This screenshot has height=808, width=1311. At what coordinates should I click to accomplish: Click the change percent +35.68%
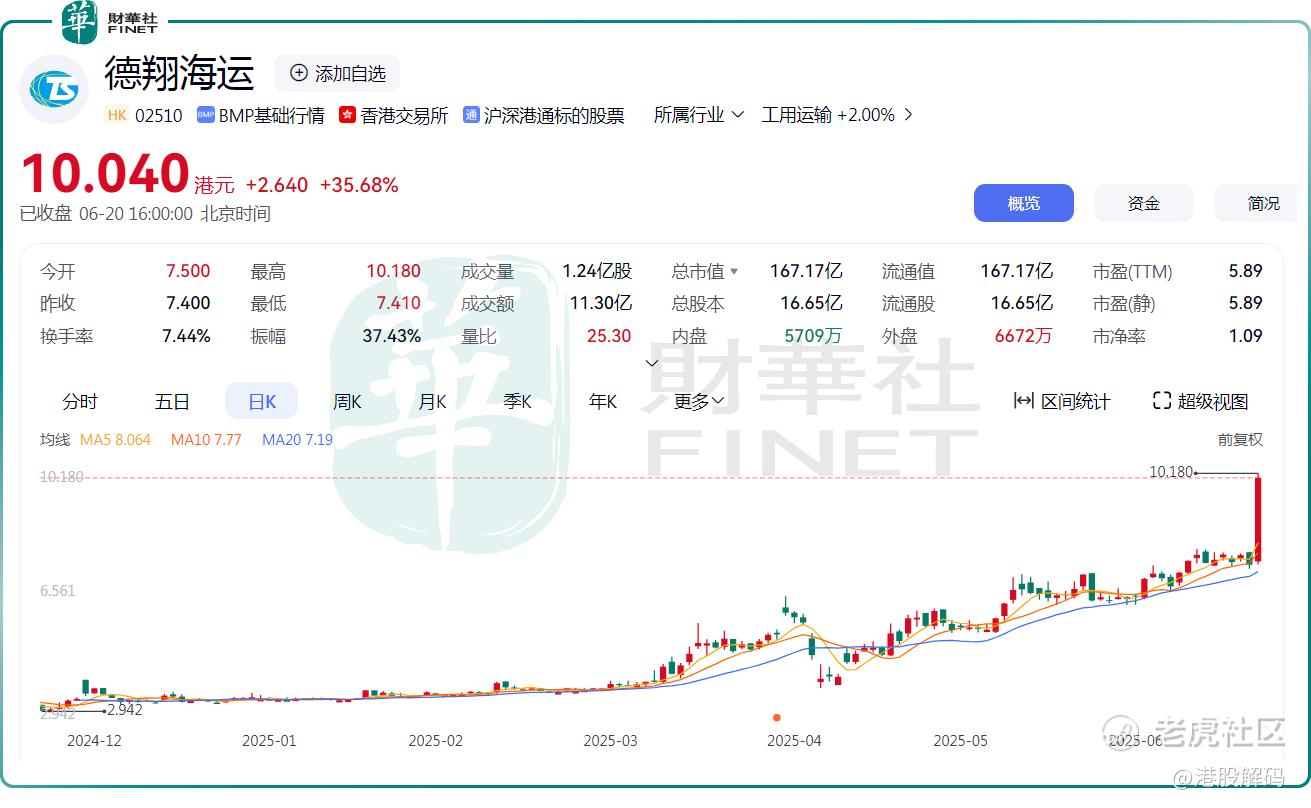[x=359, y=185]
